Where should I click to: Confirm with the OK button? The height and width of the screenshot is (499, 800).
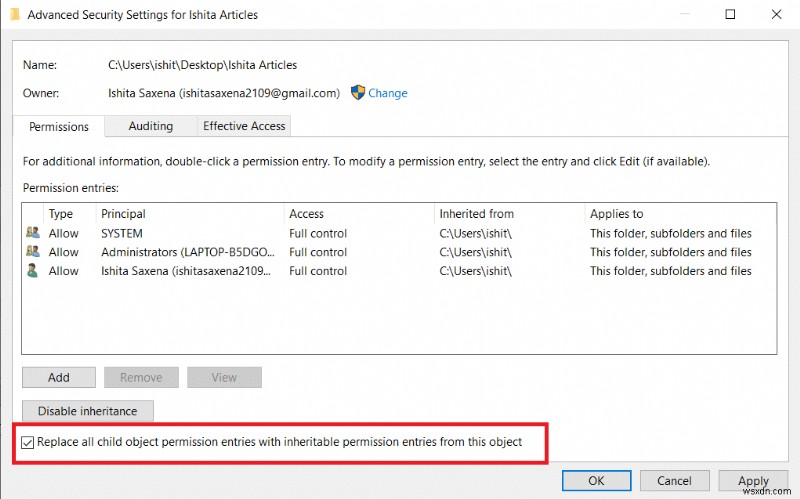click(596, 481)
